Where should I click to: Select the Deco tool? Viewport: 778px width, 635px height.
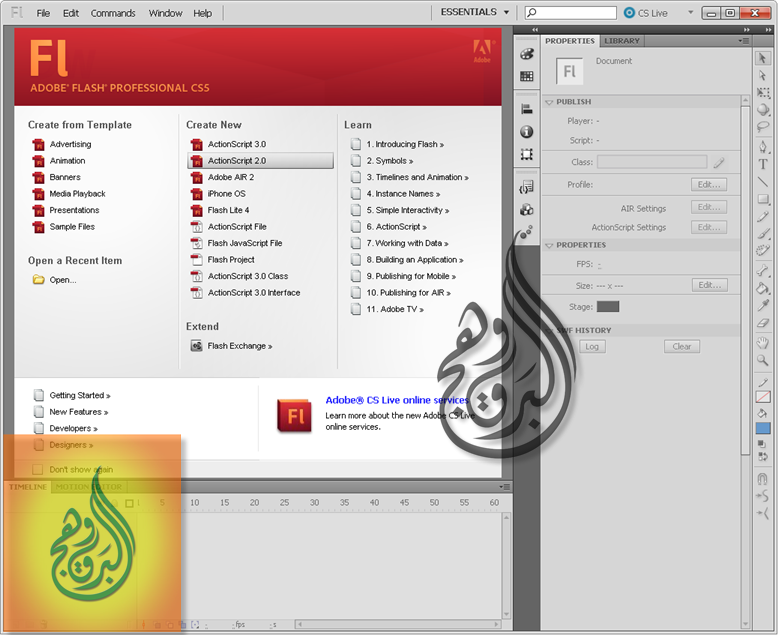point(763,251)
